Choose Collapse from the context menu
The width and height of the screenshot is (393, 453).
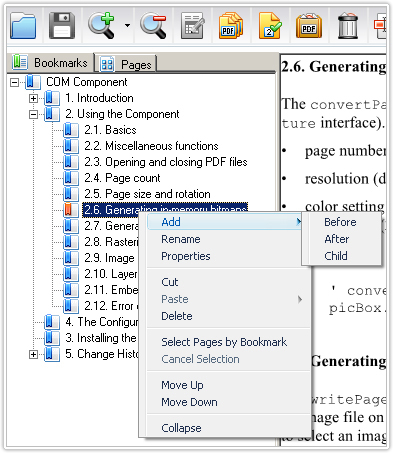pos(181,428)
